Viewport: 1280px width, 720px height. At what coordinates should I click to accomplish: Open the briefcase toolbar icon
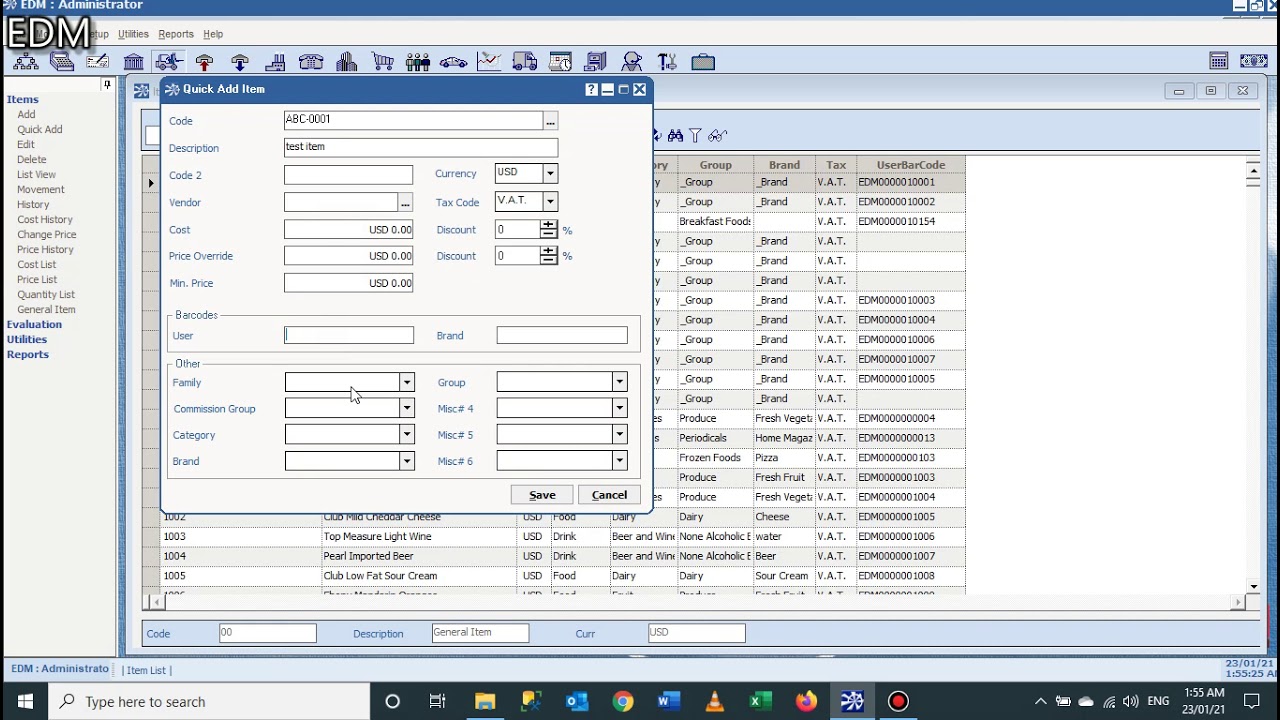point(703,62)
